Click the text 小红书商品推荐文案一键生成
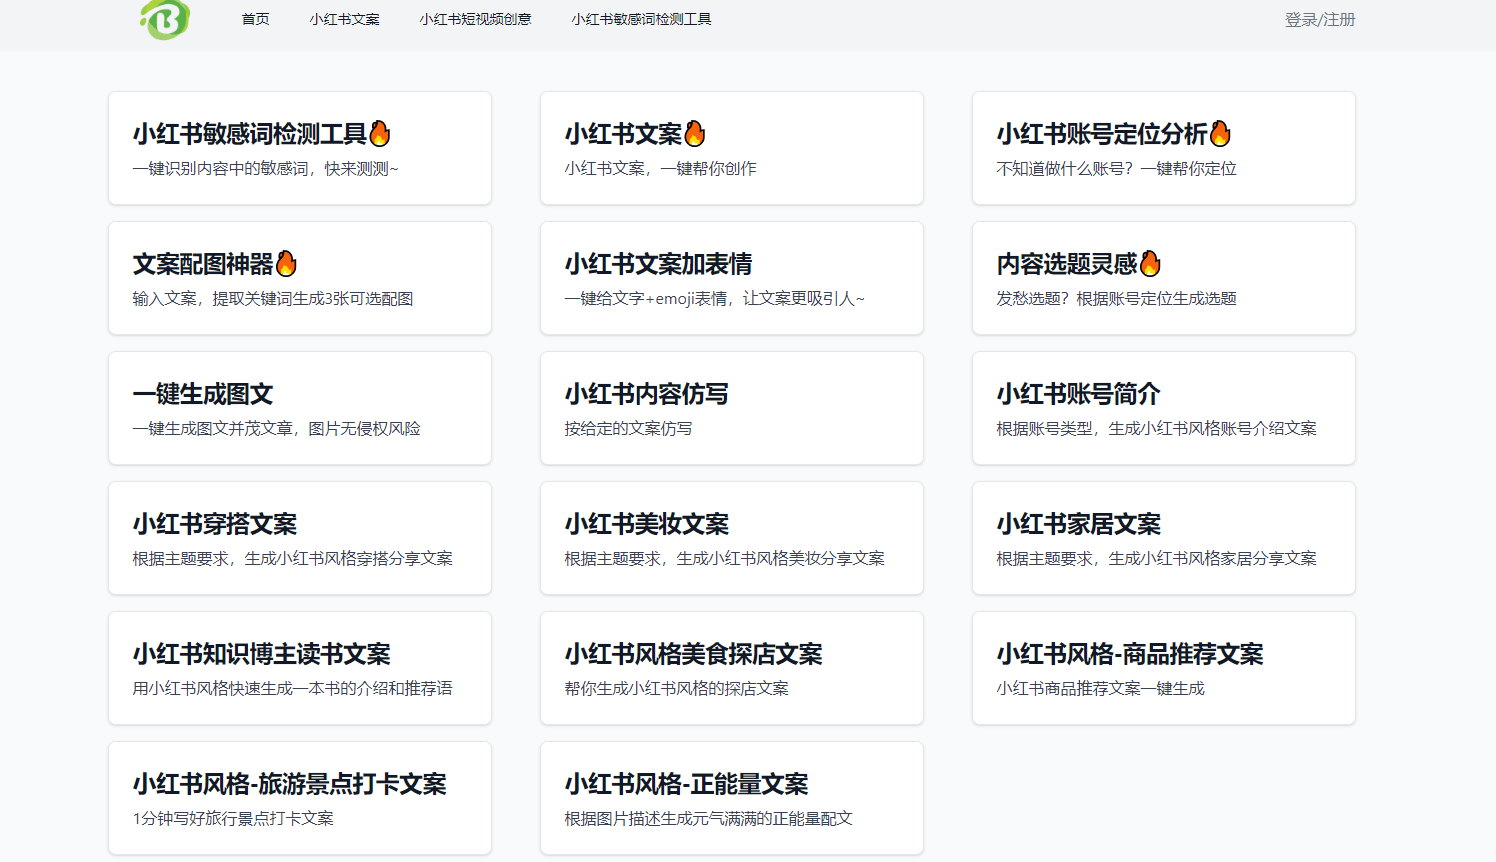The width and height of the screenshot is (1496, 862). point(1100,689)
